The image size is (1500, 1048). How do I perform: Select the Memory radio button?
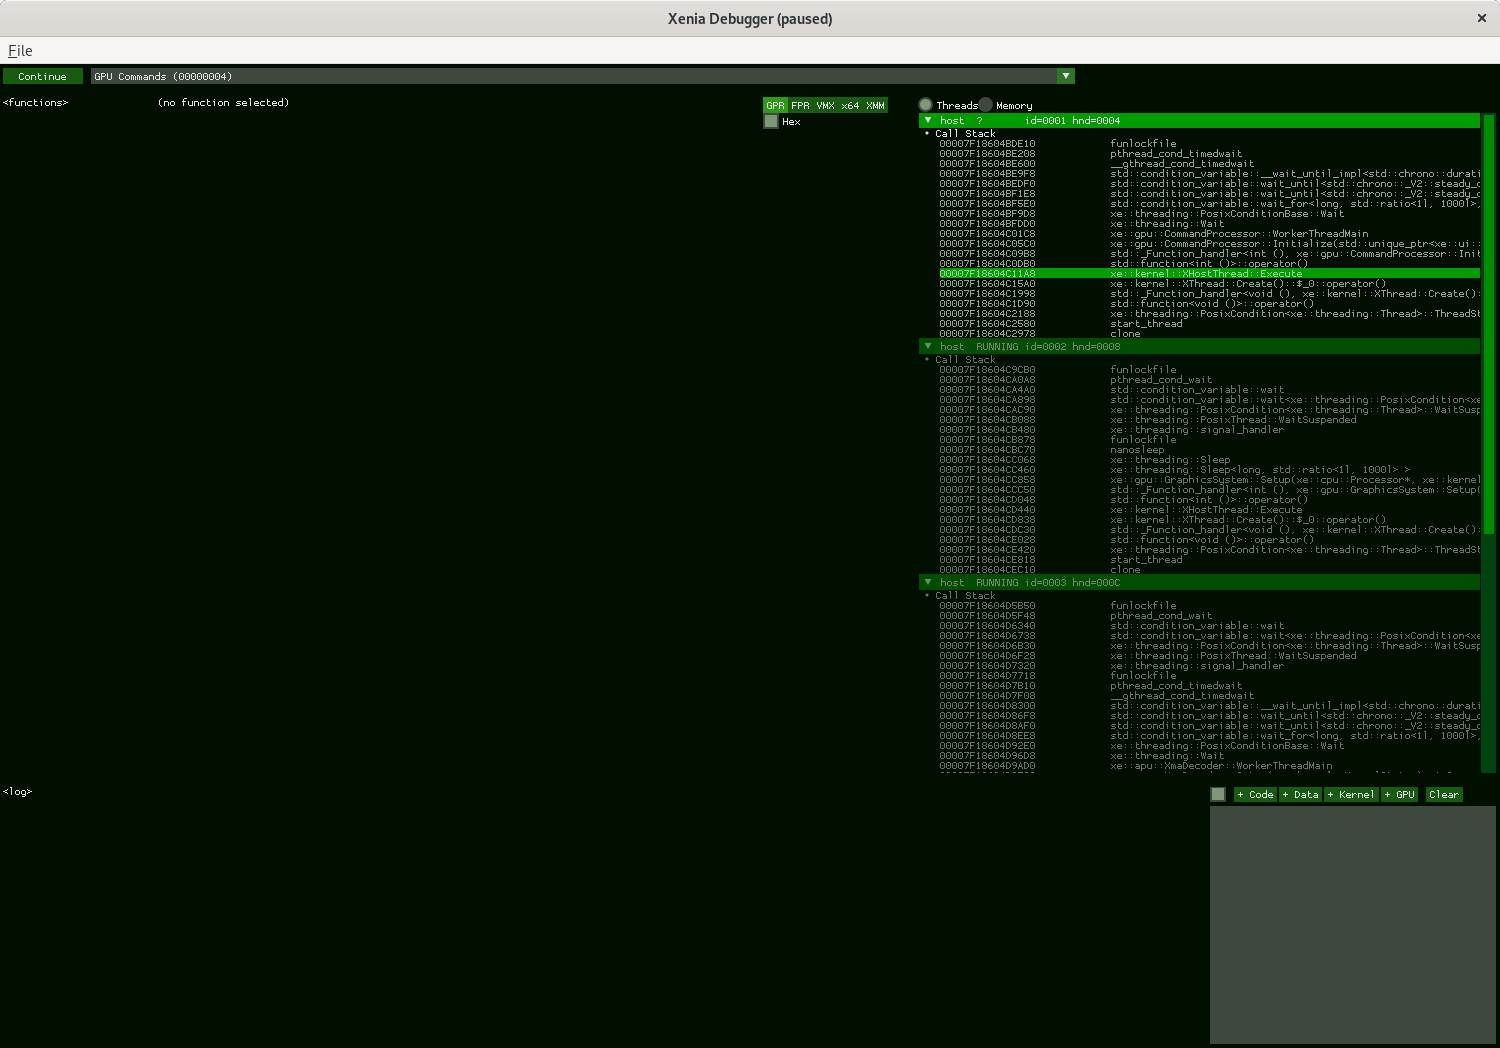click(986, 105)
